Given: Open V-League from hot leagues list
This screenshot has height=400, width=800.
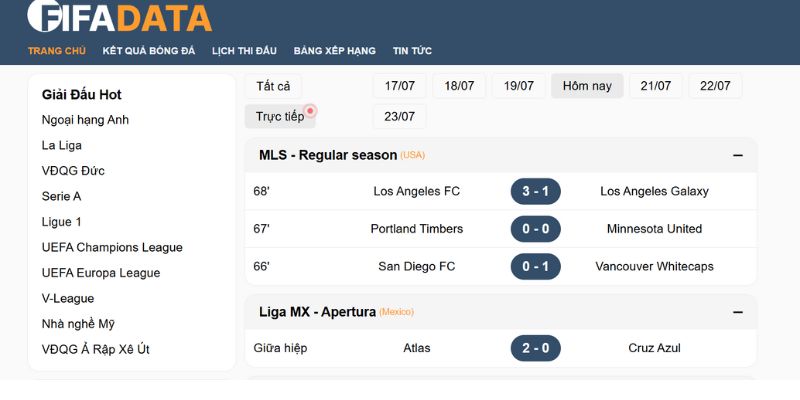Looking at the screenshot, I should [68, 298].
